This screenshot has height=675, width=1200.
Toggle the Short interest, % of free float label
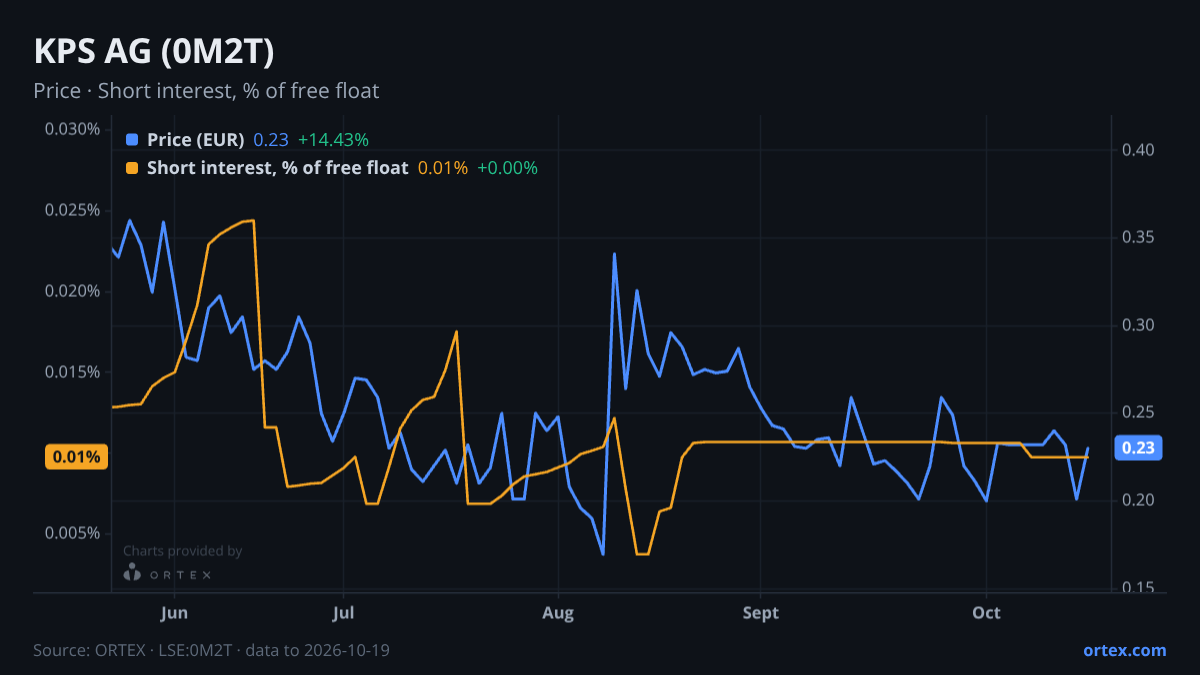click(277, 168)
